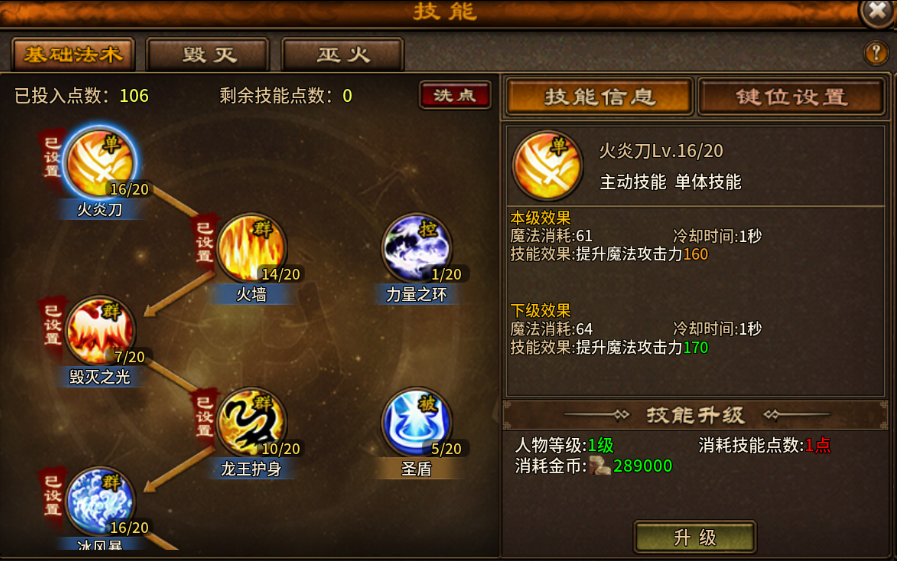
Task: Switch to the 毁灭 tab
Action: coord(208,55)
